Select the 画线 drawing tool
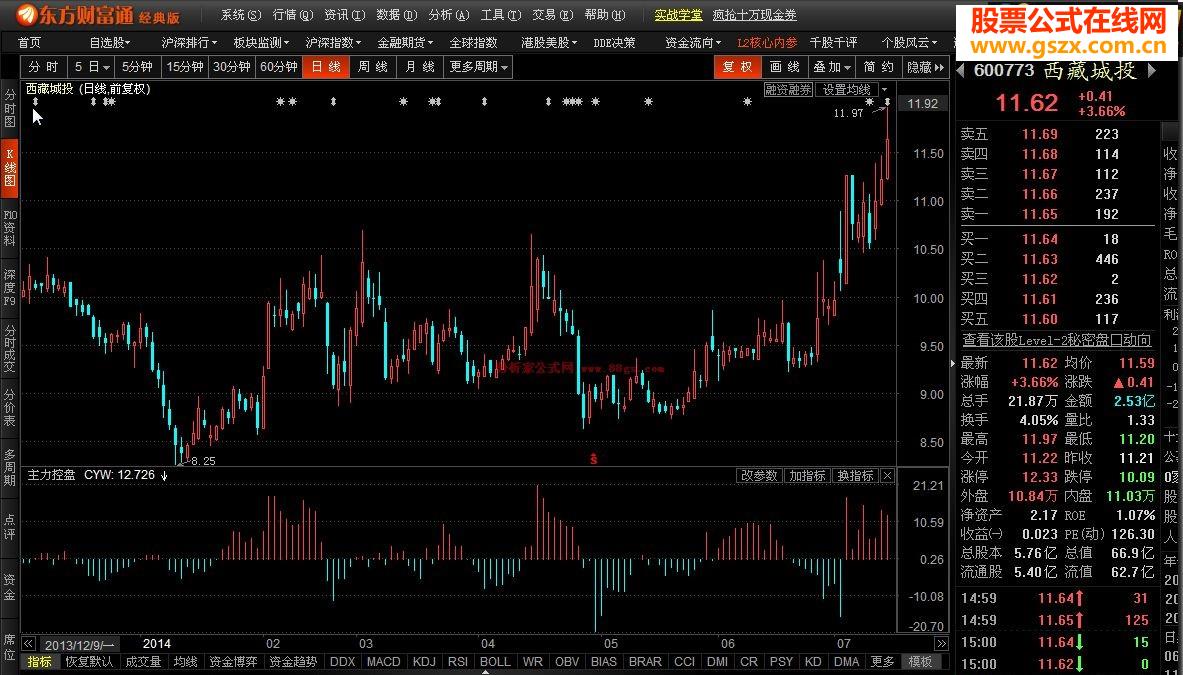The width and height of the screenshot is (1183, 675). [782, 67]
